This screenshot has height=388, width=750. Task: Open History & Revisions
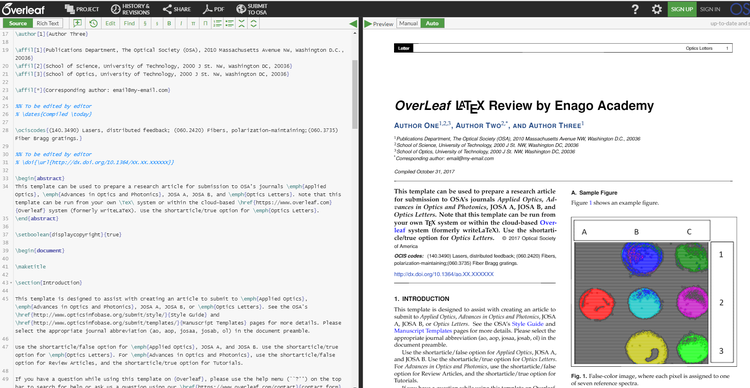pyautogui.click(x=130, y=9)
